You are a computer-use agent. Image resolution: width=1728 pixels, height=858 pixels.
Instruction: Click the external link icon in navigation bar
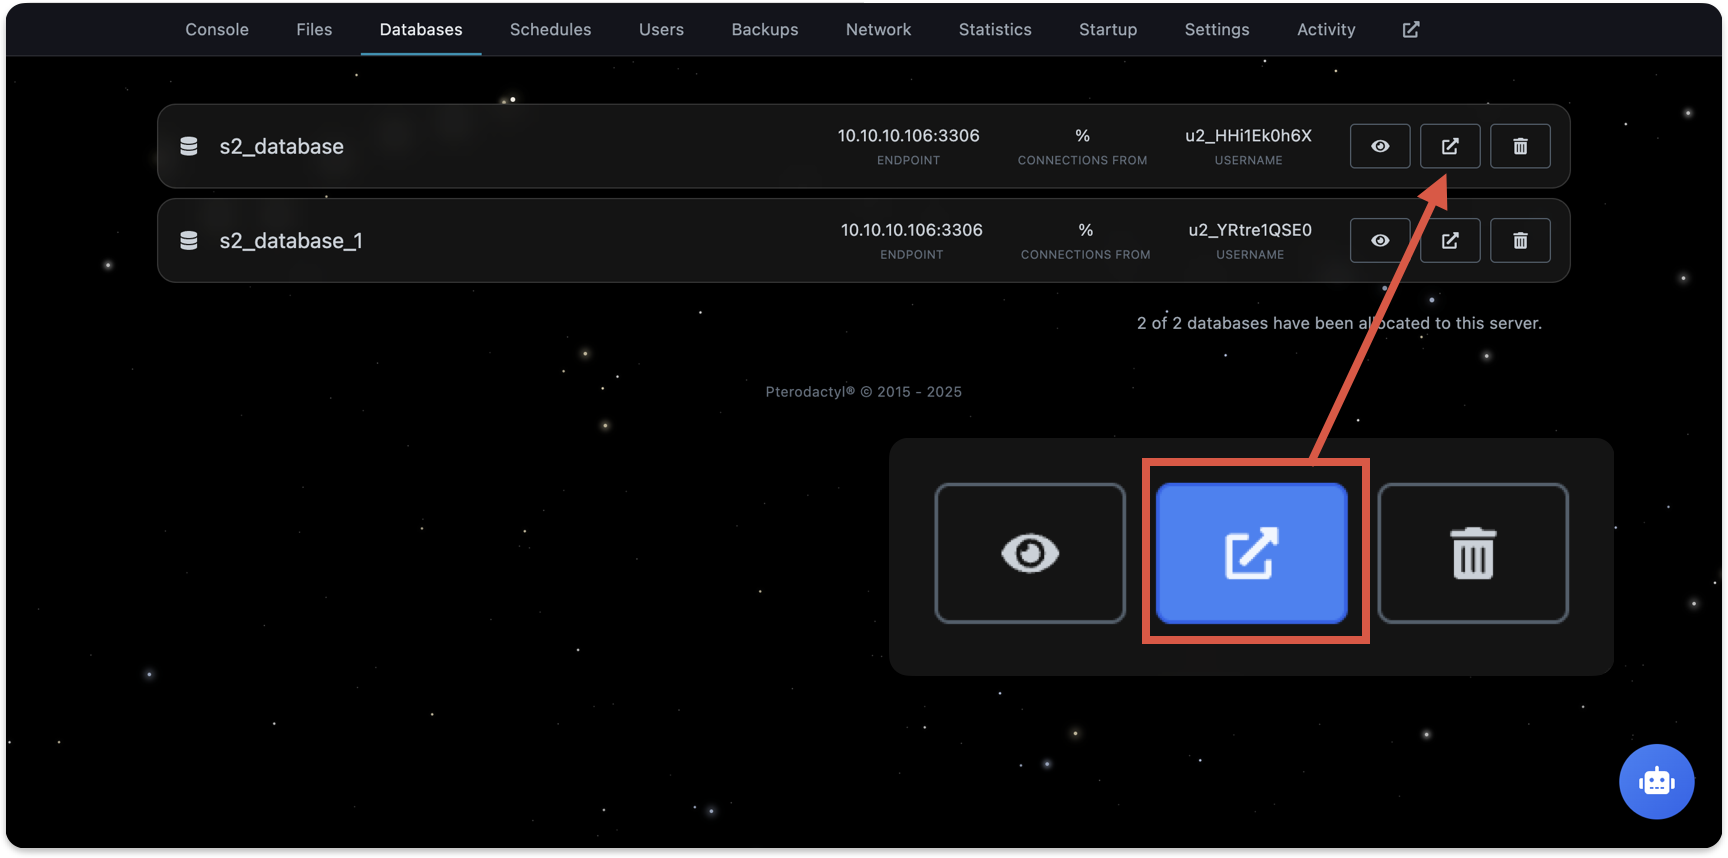click(x=1410, y=30)
